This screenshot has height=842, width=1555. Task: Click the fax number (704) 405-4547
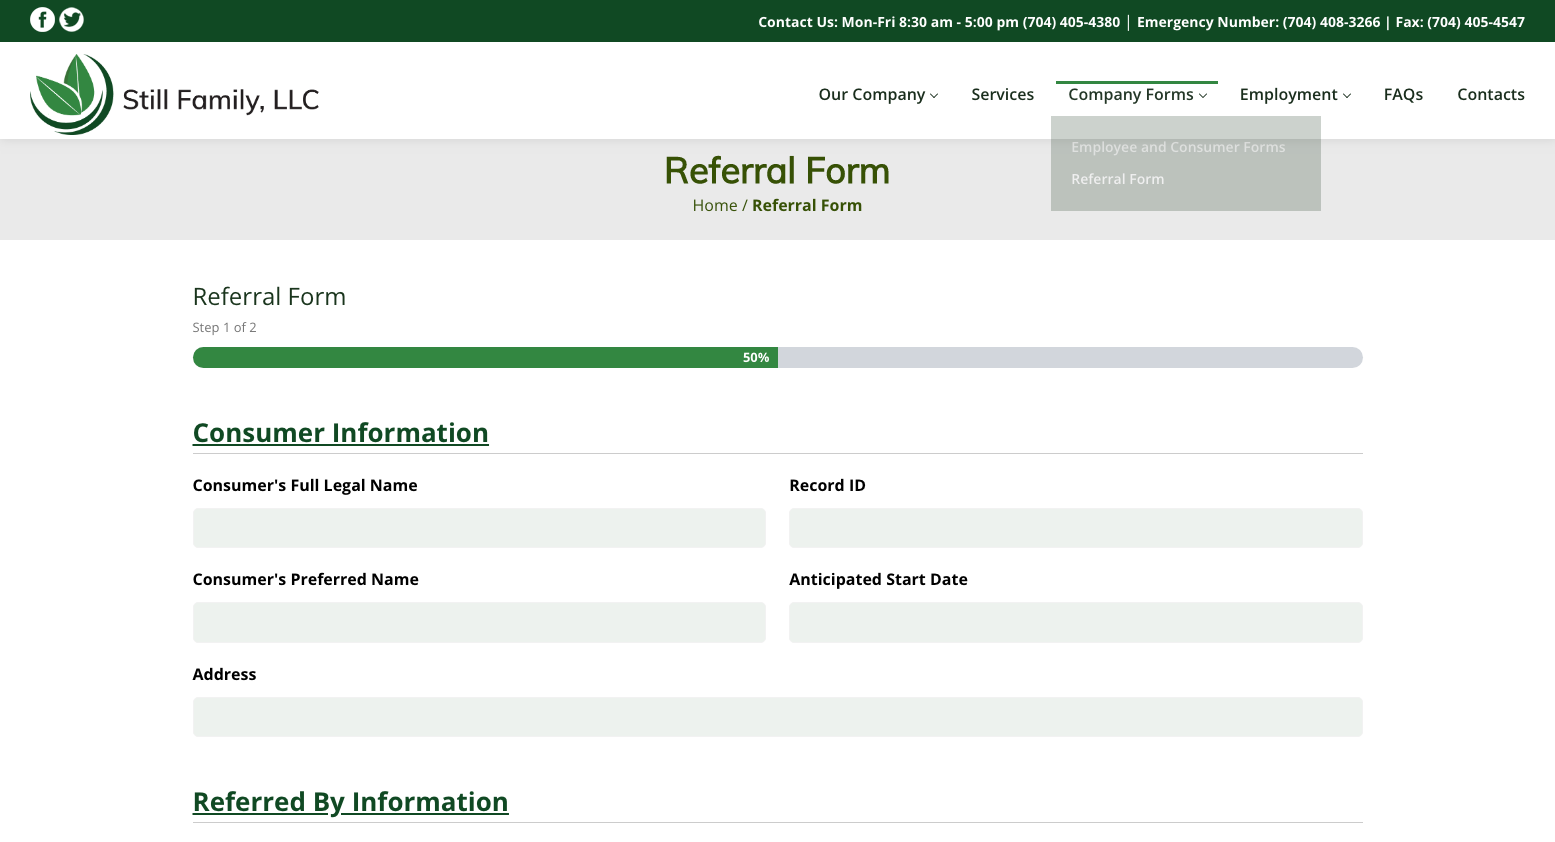tap(1476, 22)
